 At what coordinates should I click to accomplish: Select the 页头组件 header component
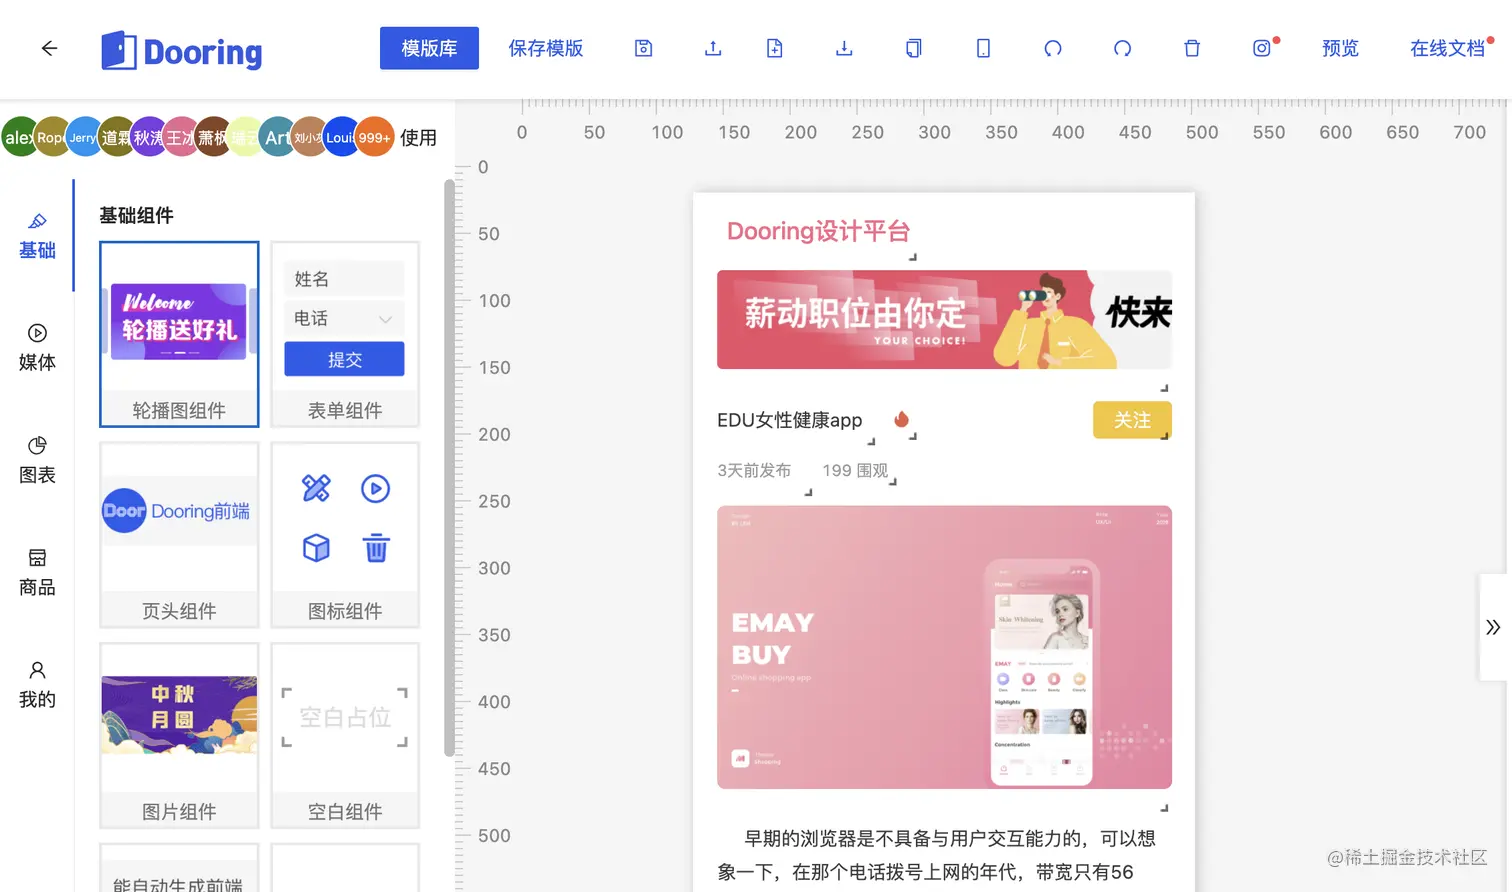click(179, 535)
